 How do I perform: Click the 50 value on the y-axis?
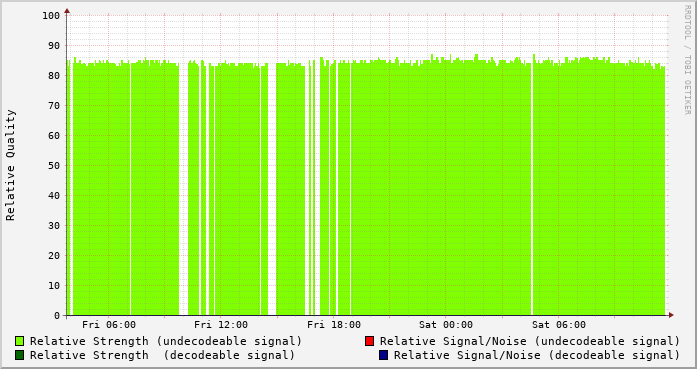pyautogui.click(x=54, y=165)
